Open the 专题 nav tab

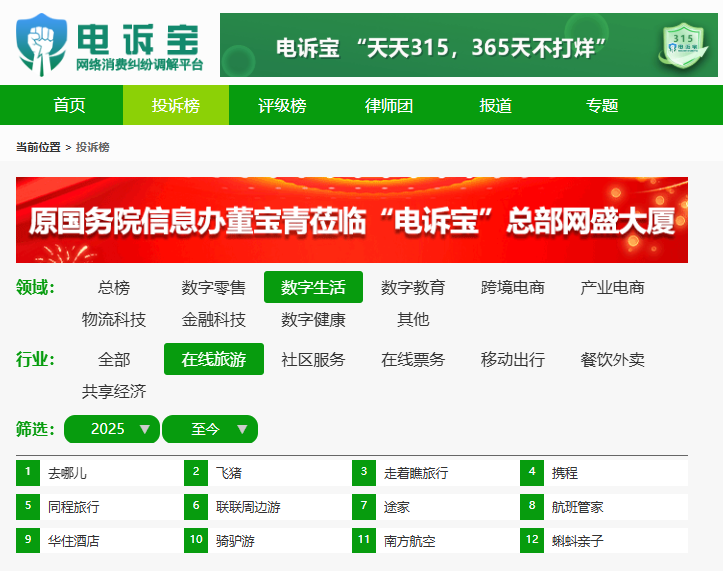coord(602,105)
